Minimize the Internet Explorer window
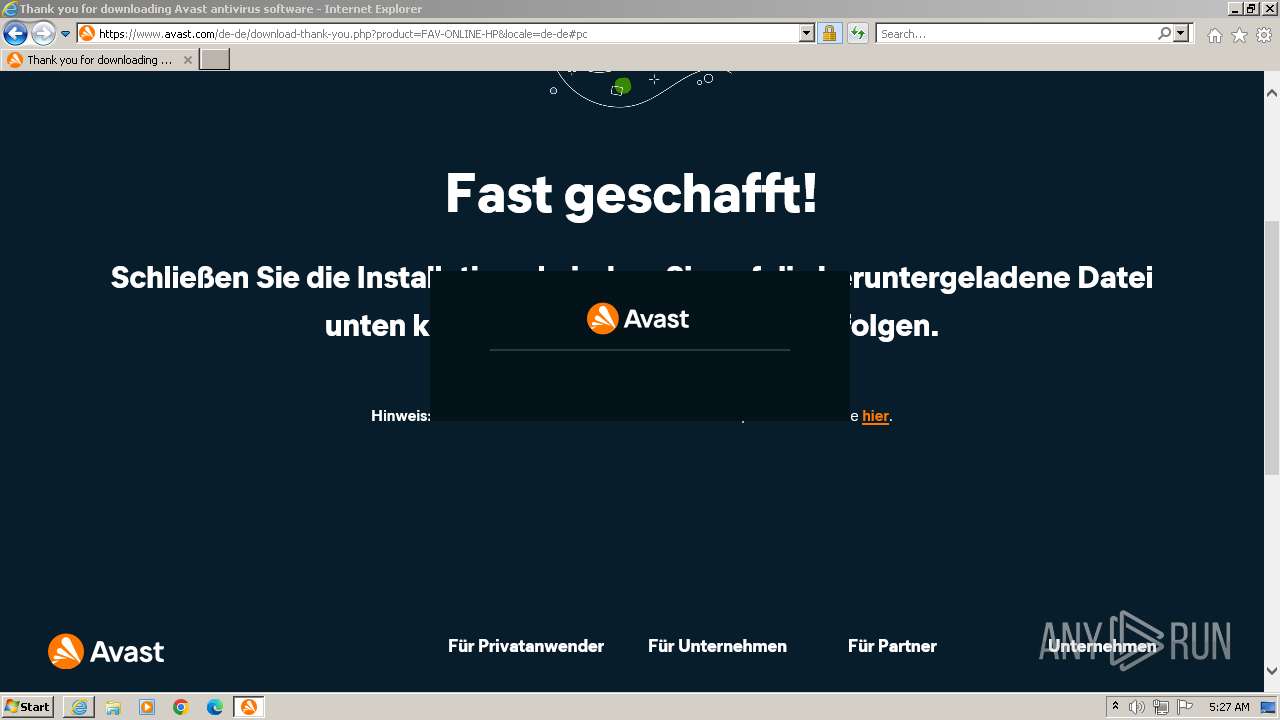 pyautogui.click(x=1234, y=8)
